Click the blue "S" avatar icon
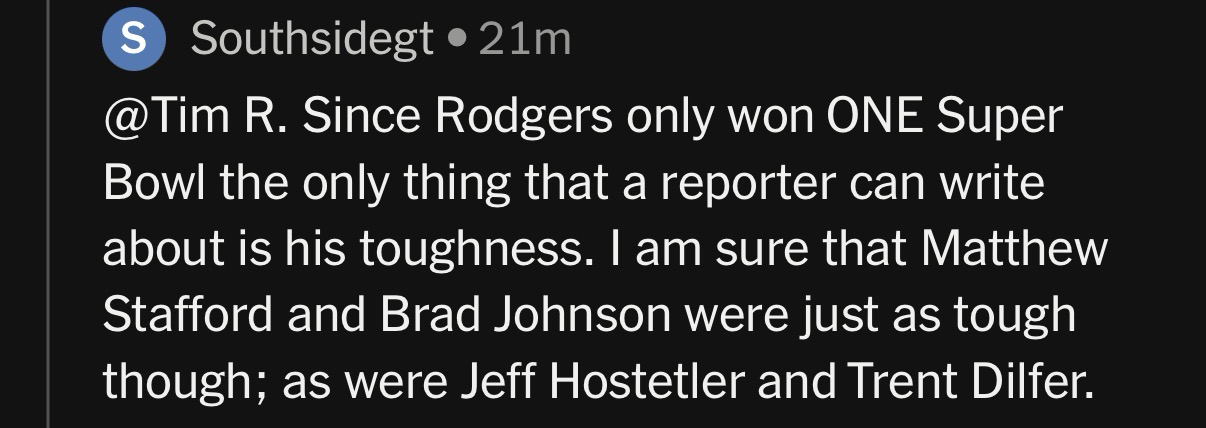This screenshot has width=1206, height=428. pyautogui.click(x=136, y=40)
